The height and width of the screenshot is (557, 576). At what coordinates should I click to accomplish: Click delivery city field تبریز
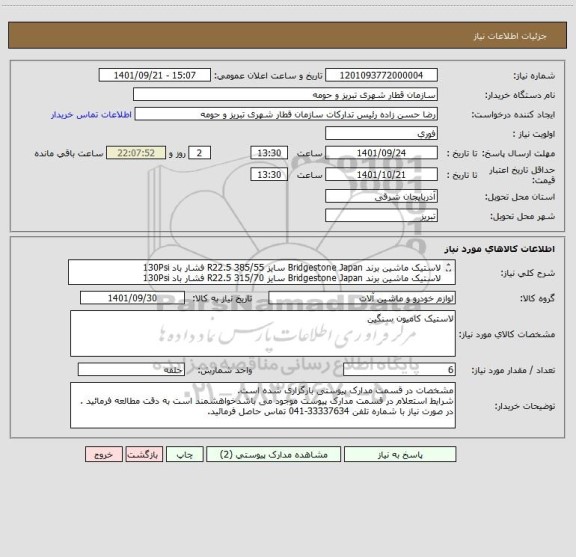(381, 216)
